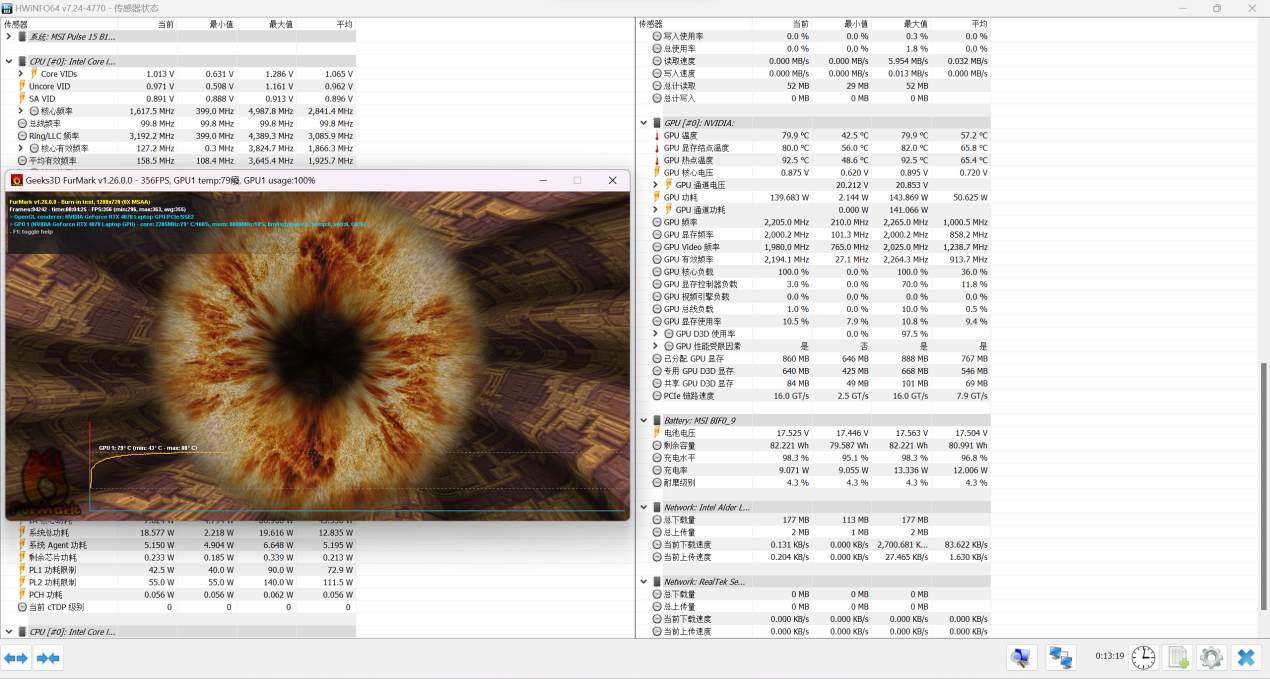Expand the GPU D3D 使用率 row
Screen dimensions: 1270x679
pos(656,333)
